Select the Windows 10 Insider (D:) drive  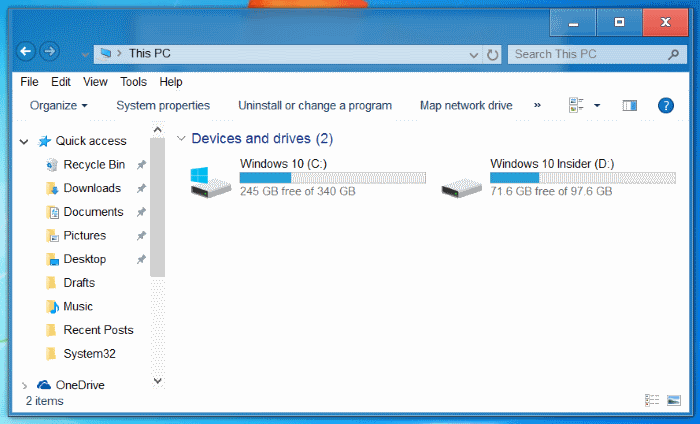tap(558, 178)
